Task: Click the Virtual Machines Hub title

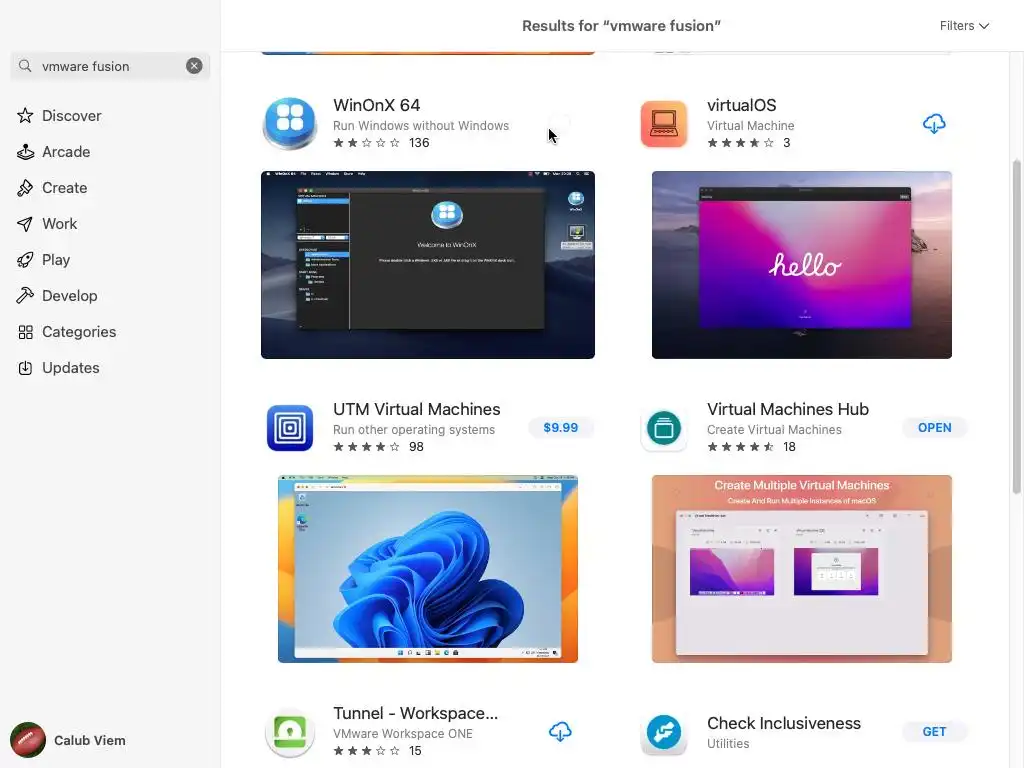Action: (x=788, y=409)
